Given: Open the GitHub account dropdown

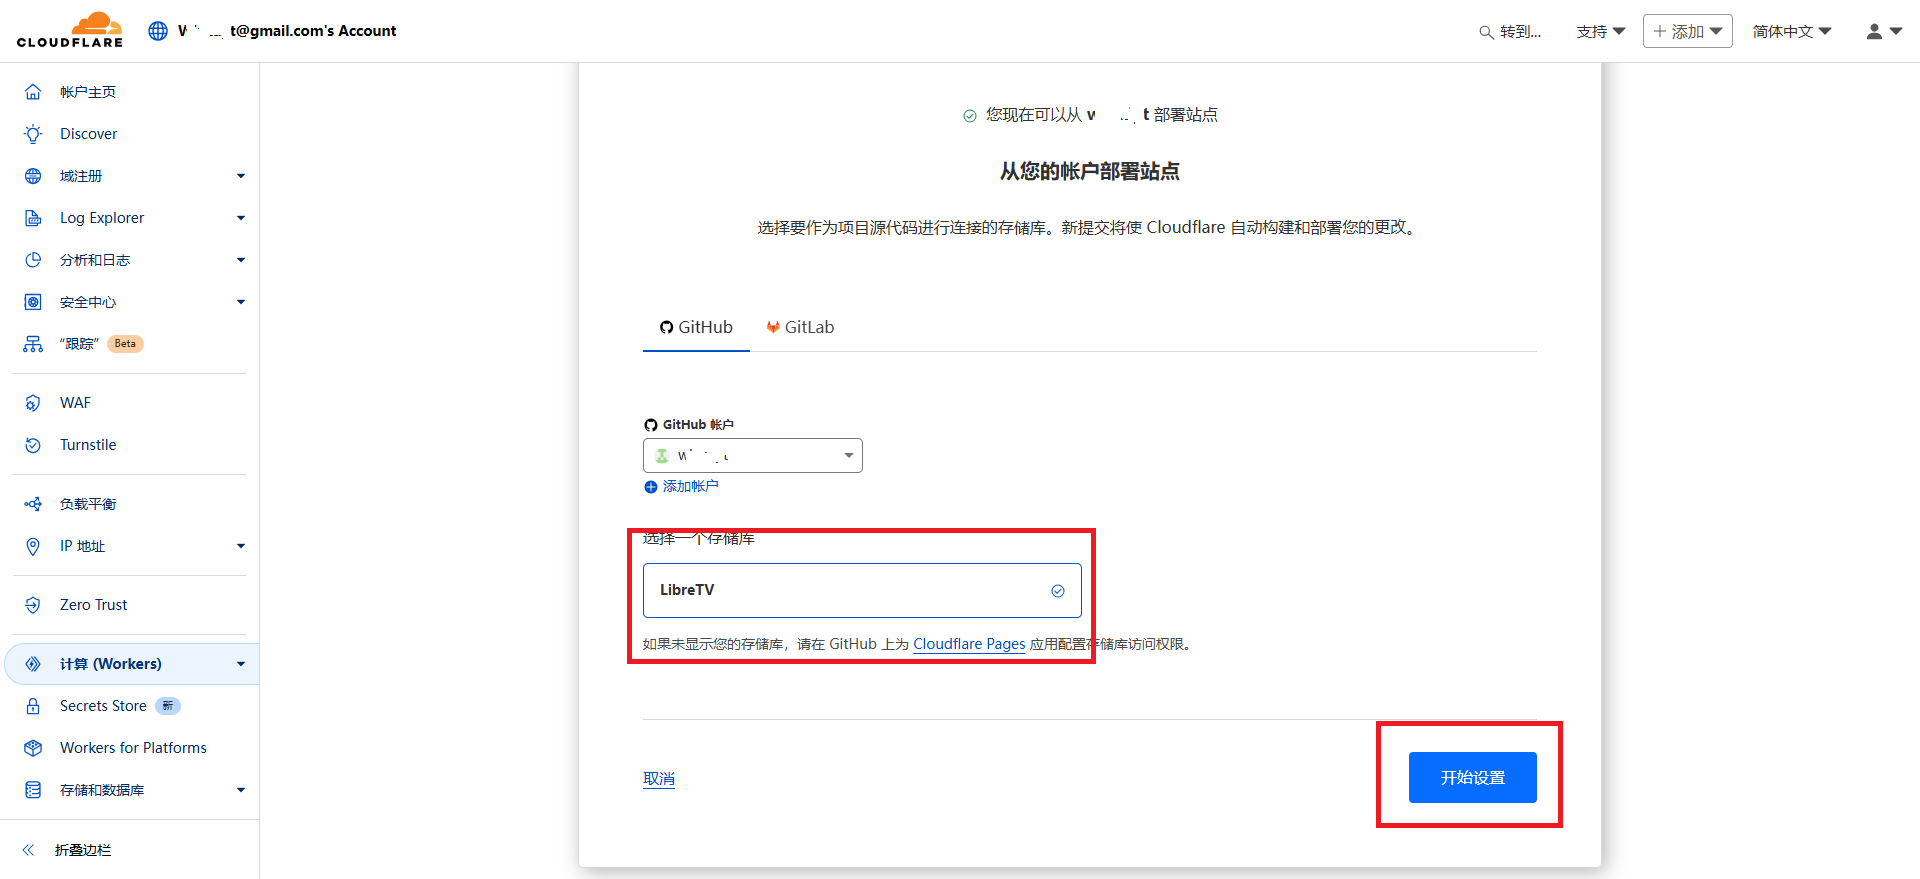Looking at the screenshot, I should tap(752, 456).
